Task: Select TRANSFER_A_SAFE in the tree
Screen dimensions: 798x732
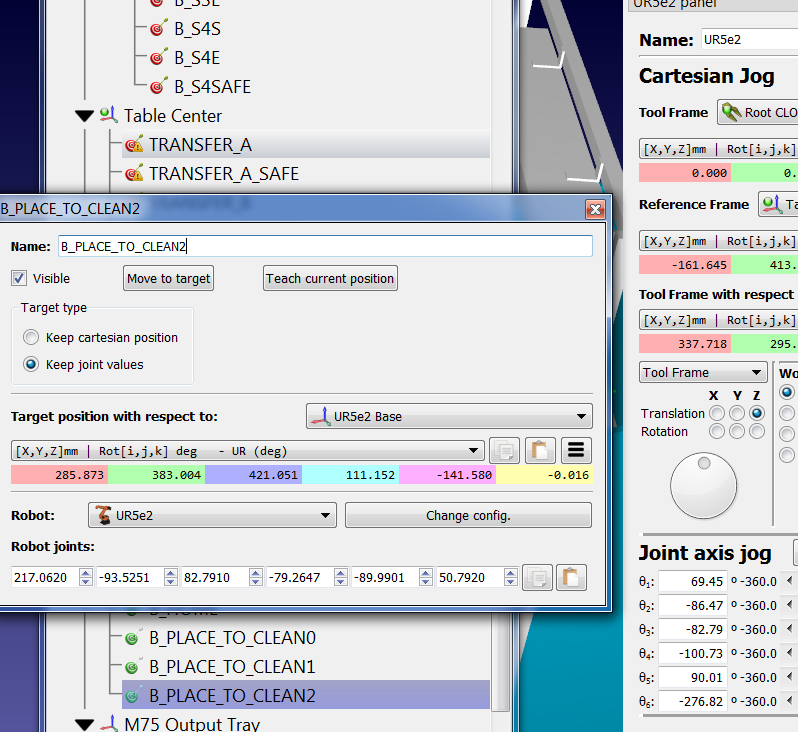Action: (223, 174)
